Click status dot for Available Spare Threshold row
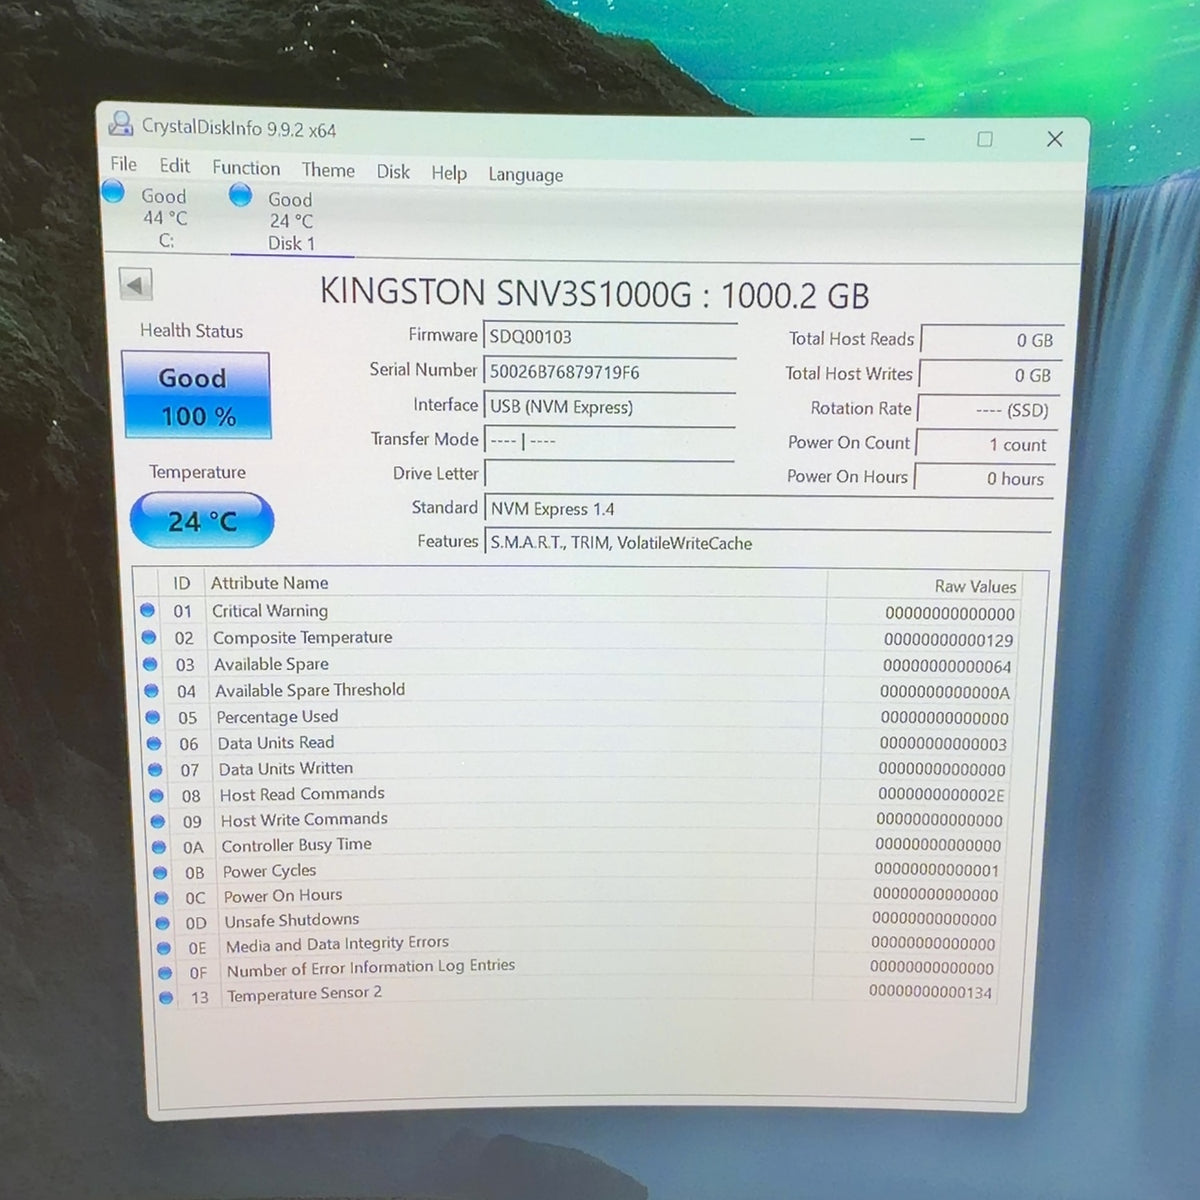This screenshot has width=1200, height=1200. (151, 690)
